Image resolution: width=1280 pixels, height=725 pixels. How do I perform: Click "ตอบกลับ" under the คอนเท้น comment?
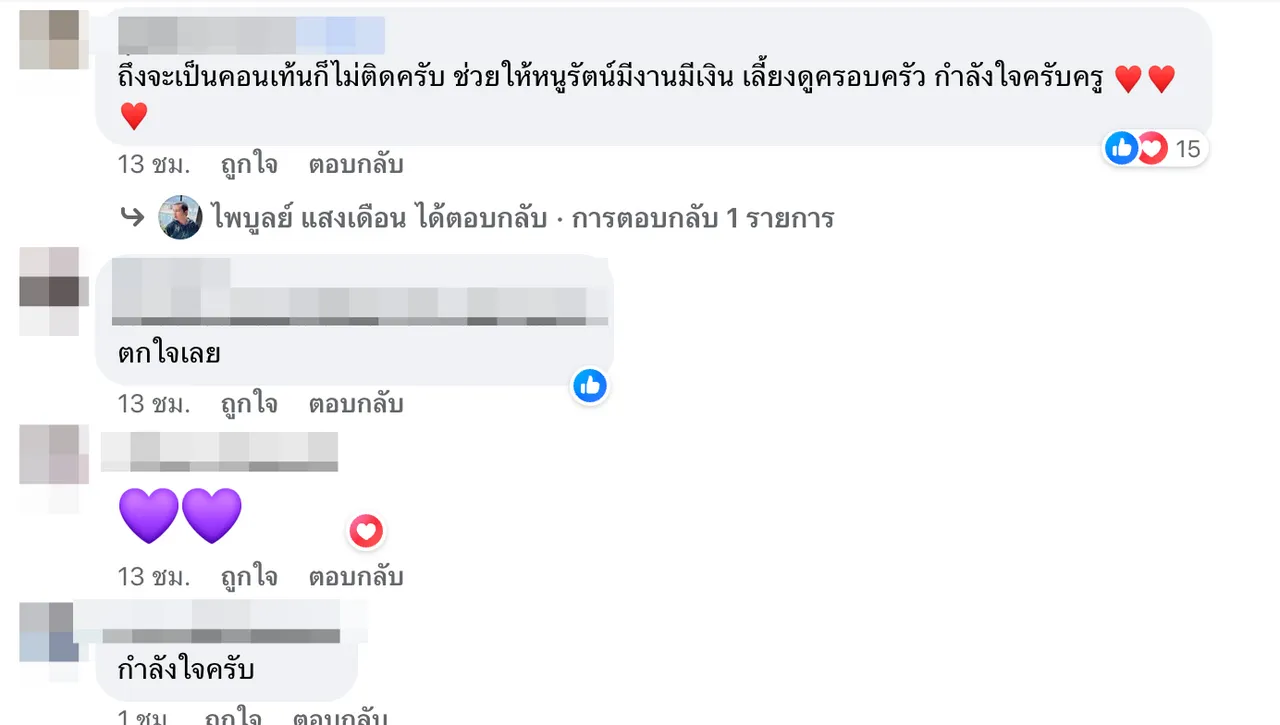pos(356,164)
